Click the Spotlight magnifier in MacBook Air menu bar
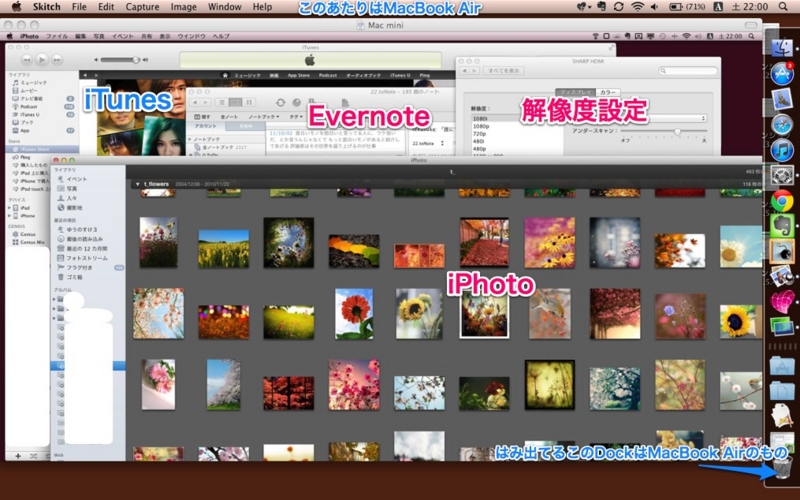Screen dimensions: 800x500 click(783, 7)
